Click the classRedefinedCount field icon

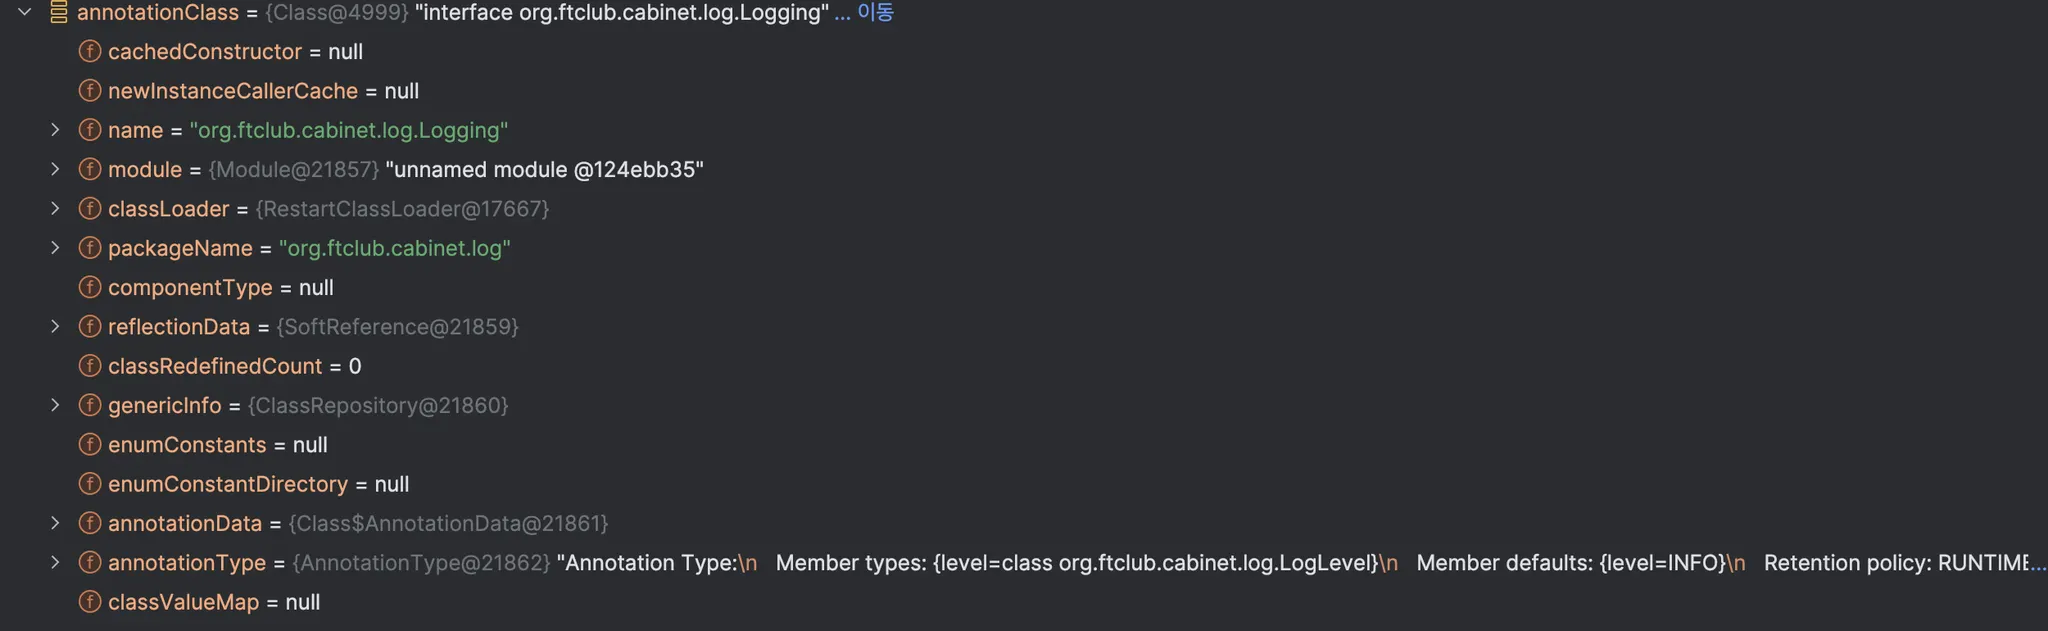coord(90,366)
